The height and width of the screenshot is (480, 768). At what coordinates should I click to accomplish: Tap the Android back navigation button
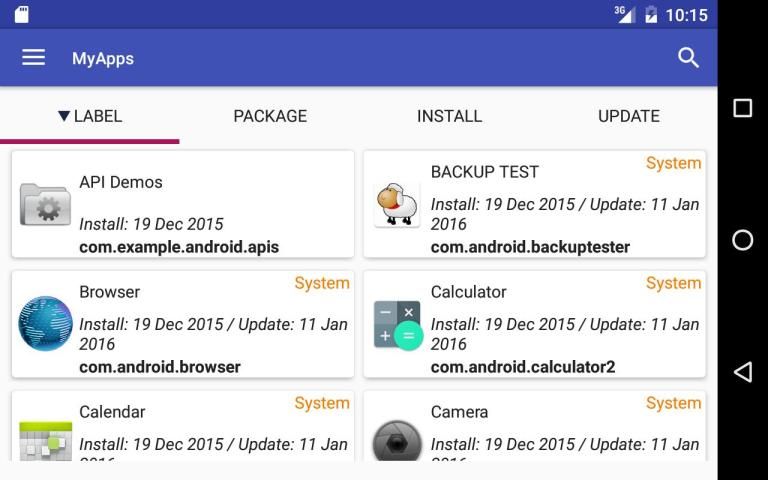[x=743, y=372]
